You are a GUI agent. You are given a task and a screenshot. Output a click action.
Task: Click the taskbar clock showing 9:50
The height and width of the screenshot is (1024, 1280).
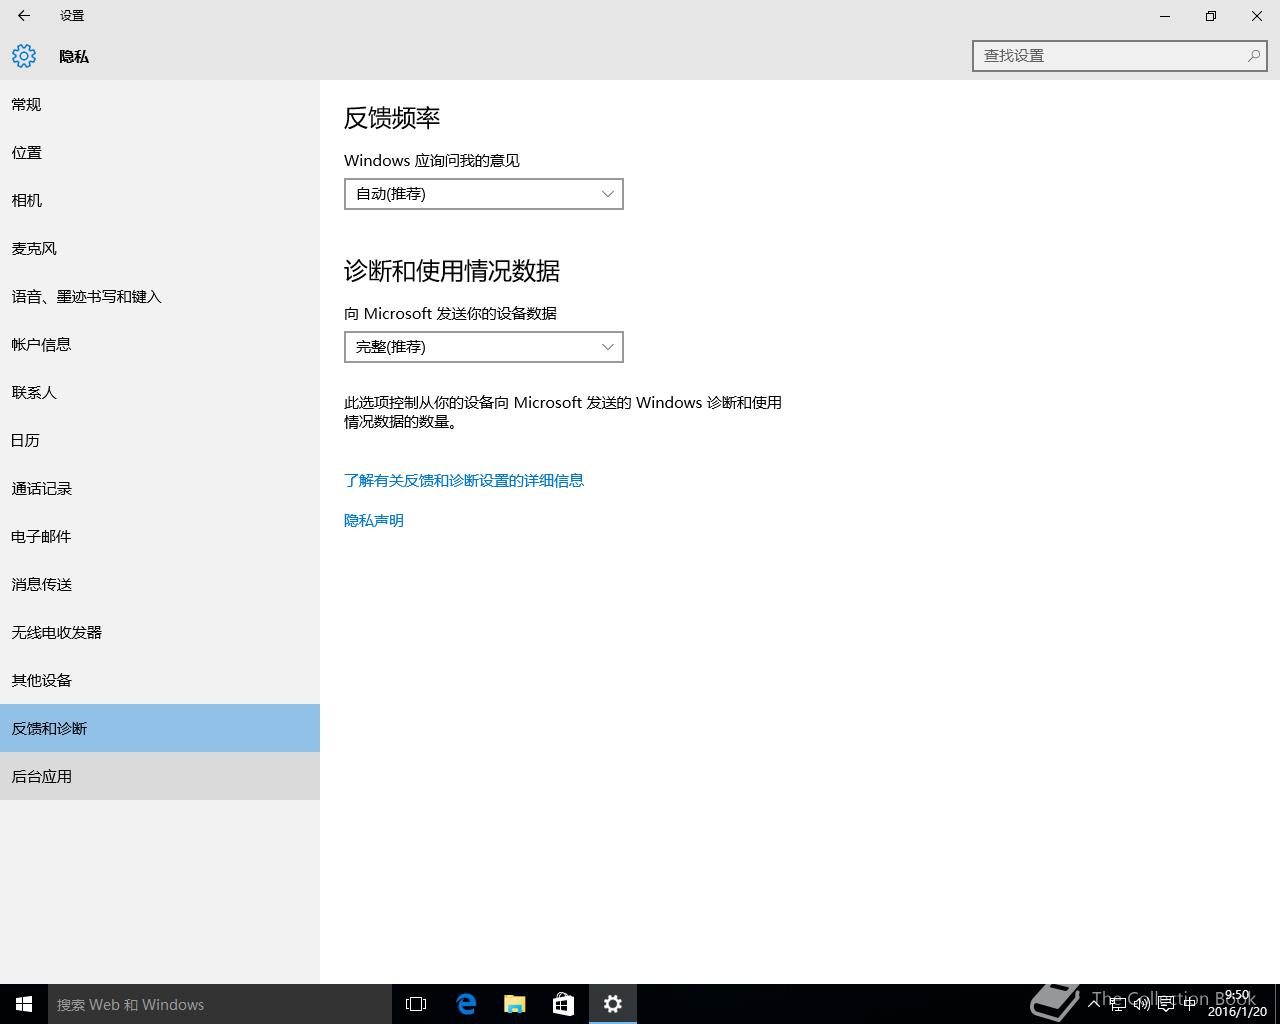pos(1237,1004)
